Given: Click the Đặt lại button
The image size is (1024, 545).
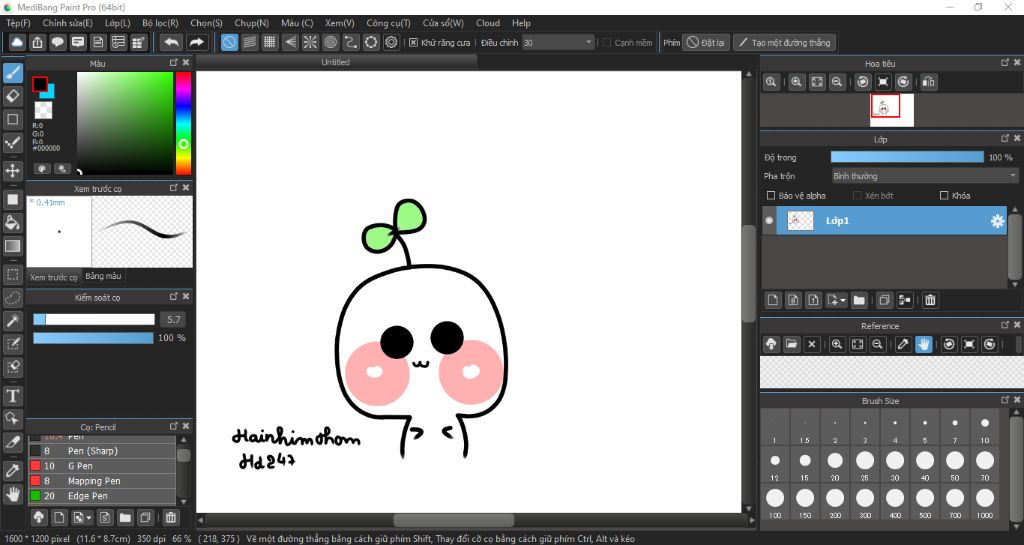Looking at the screenshot, I should click(x=705, y=42).
